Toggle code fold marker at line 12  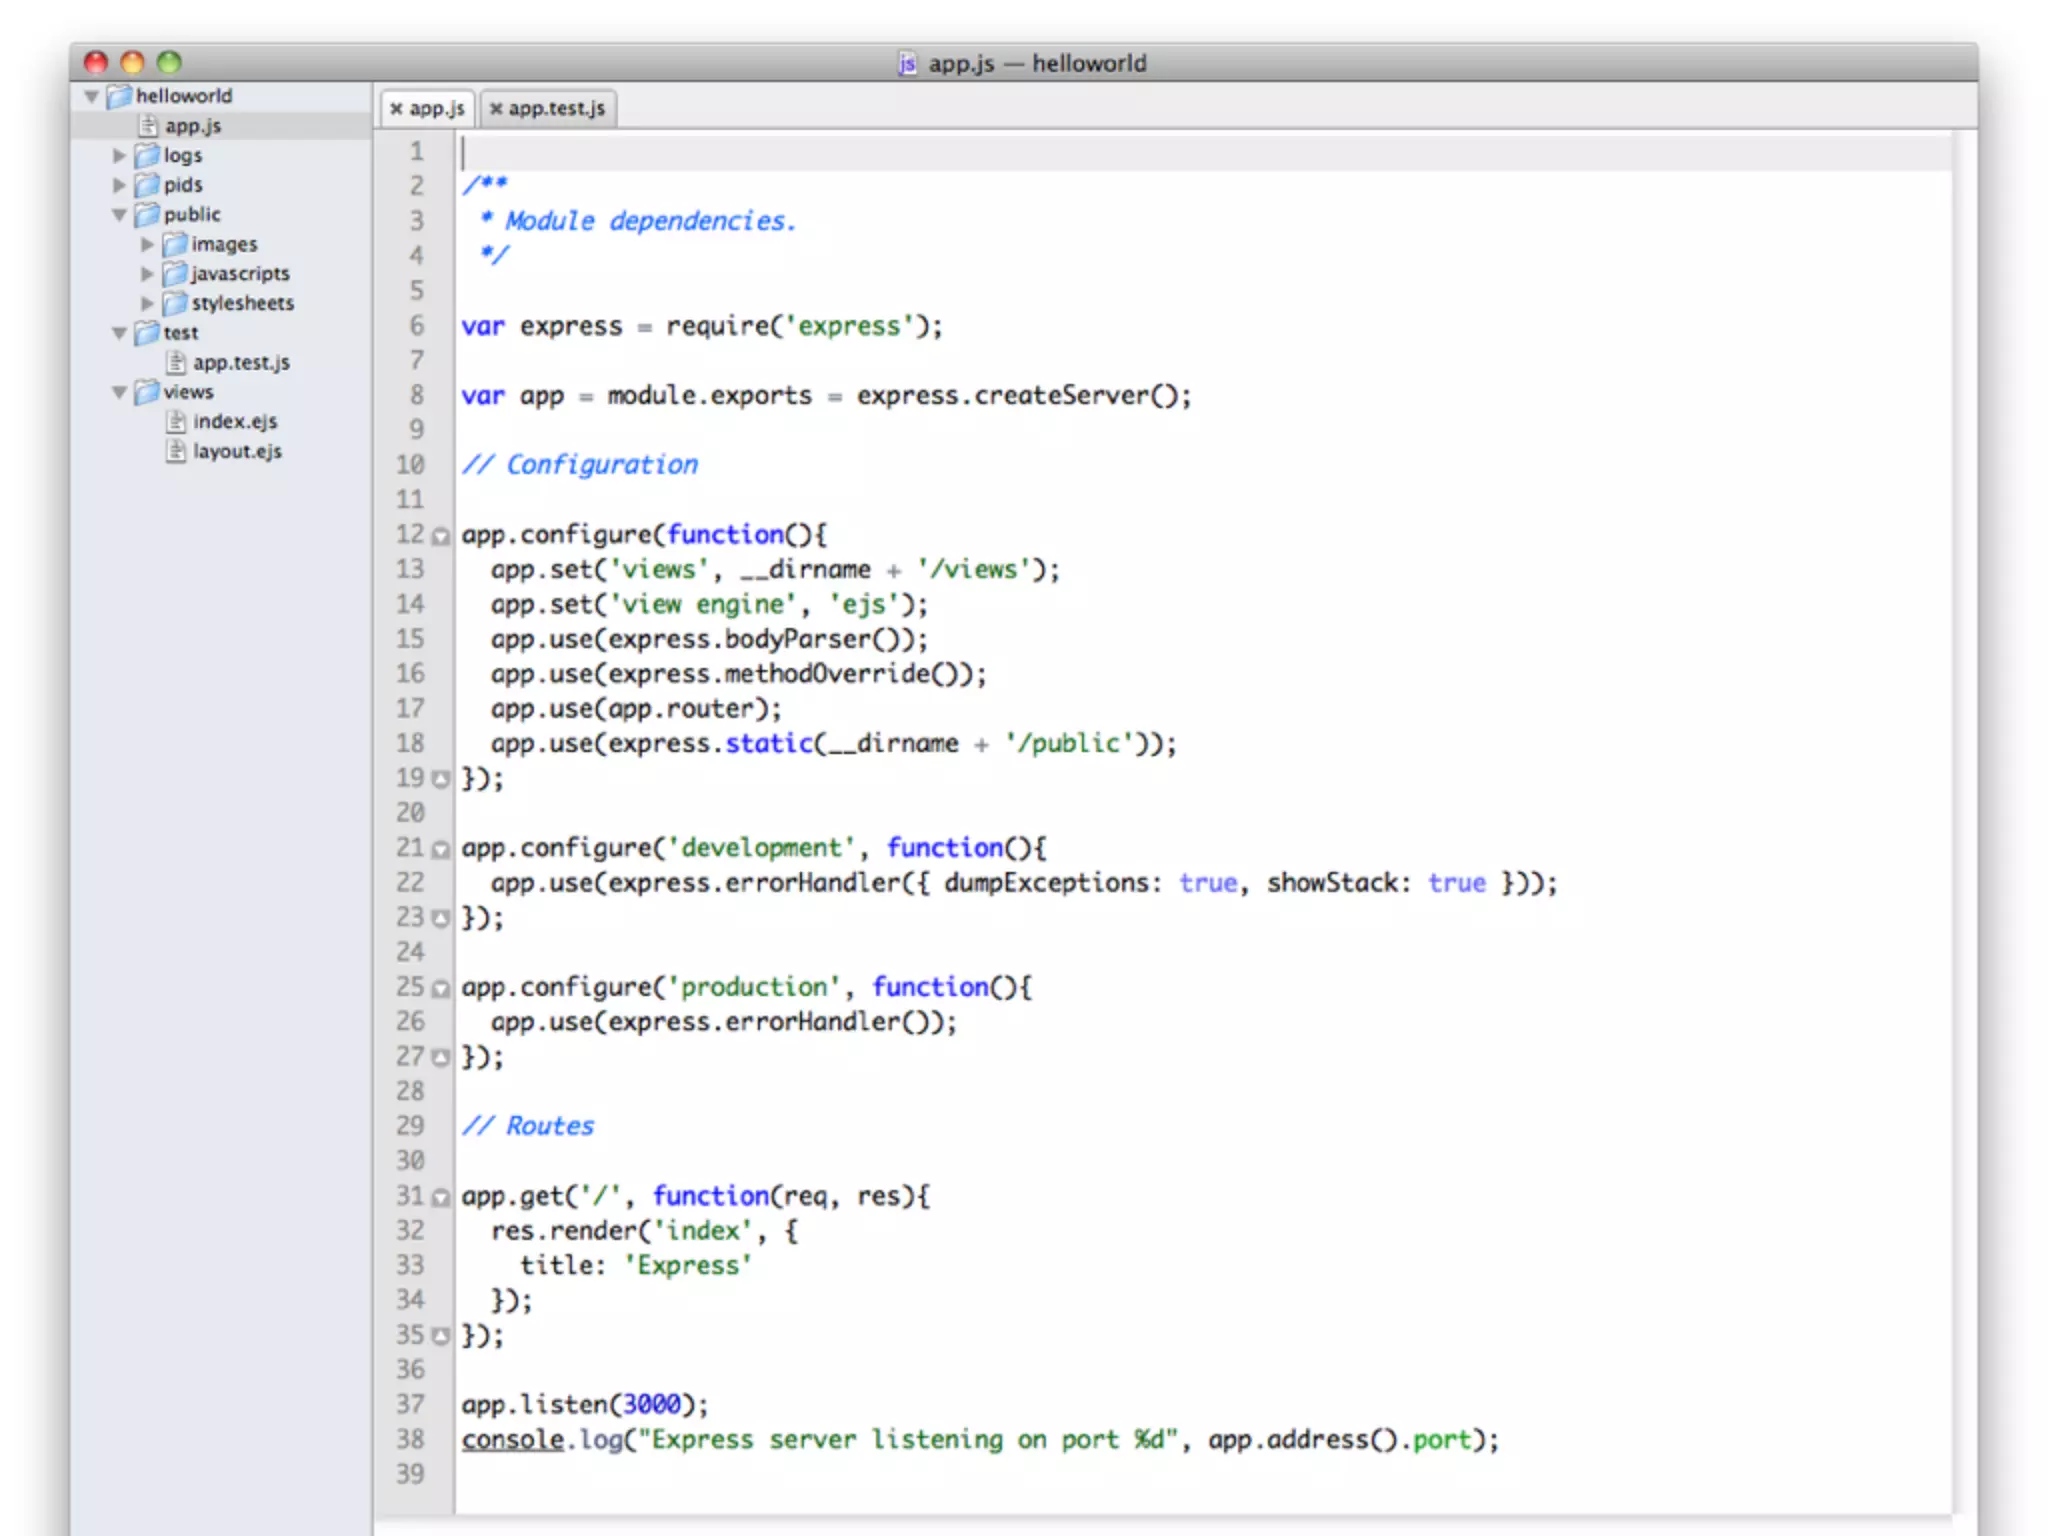pyautogui.click(x=441, y=537)
